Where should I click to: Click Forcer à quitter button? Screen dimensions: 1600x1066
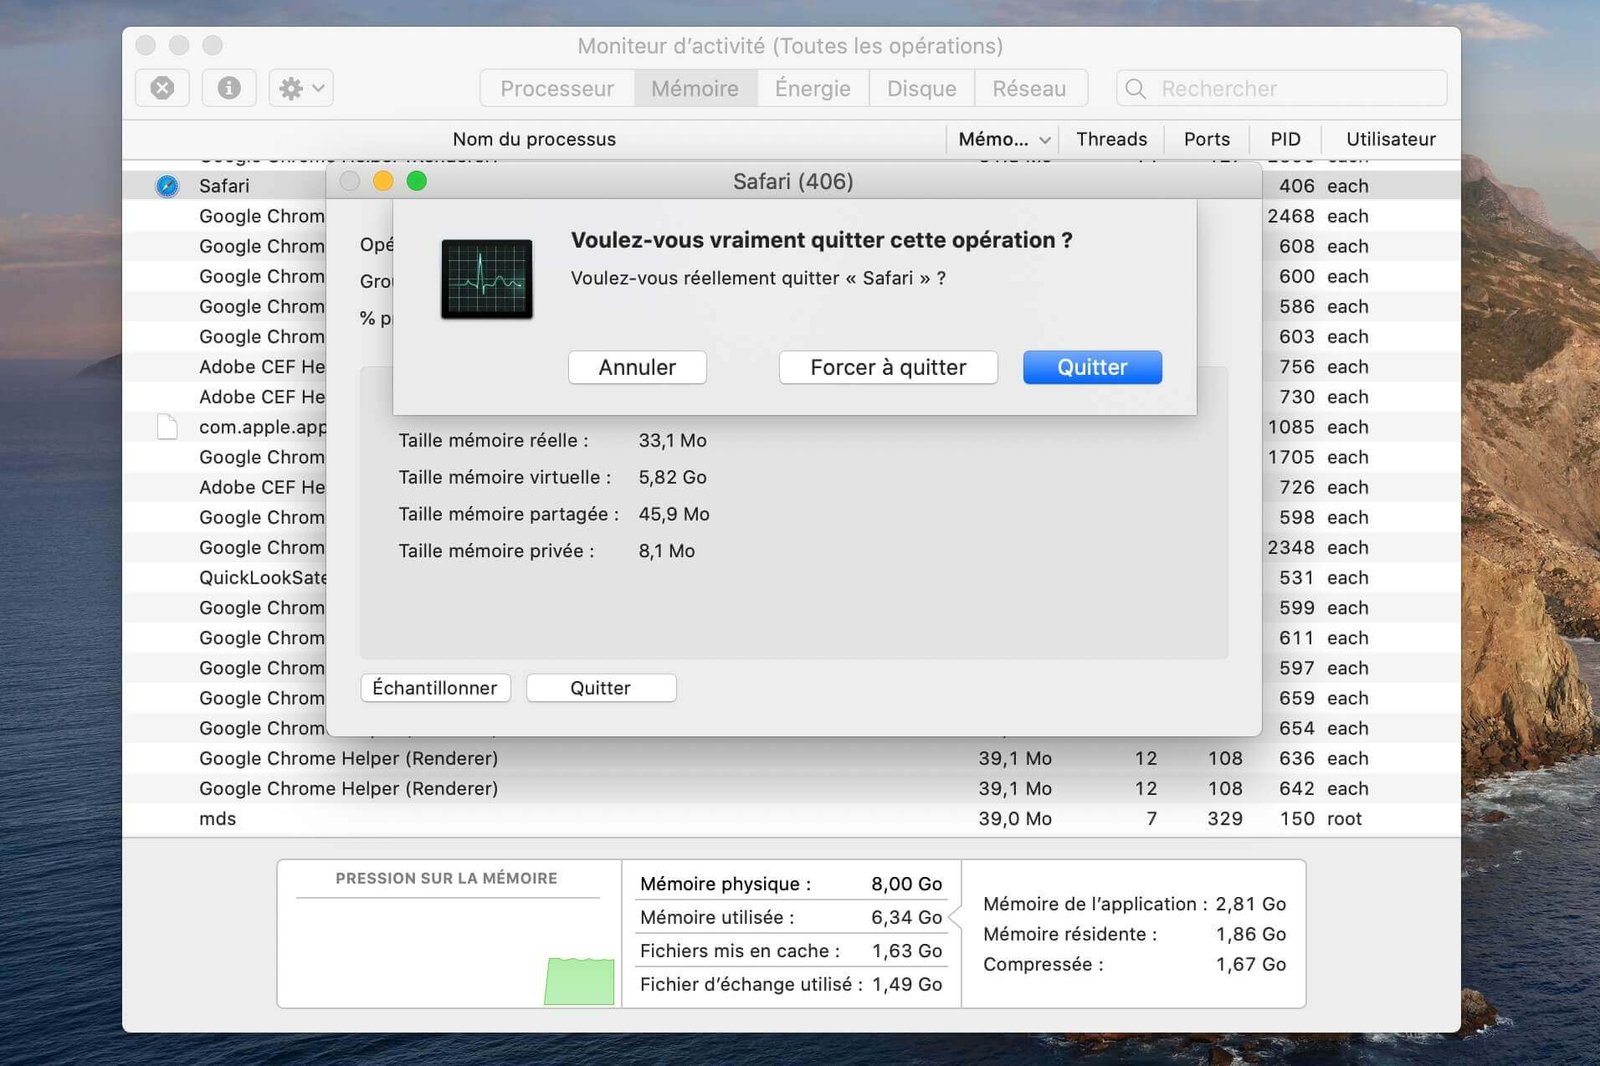888,367
